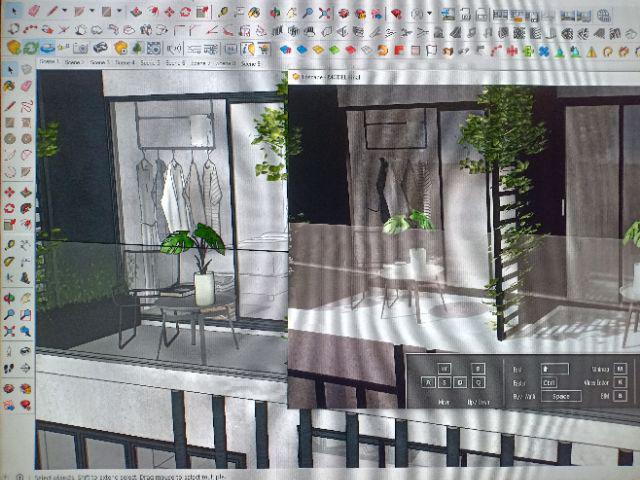
Task: Click the Eraser tool in the left toolbar
Action: tap(24, 87)
